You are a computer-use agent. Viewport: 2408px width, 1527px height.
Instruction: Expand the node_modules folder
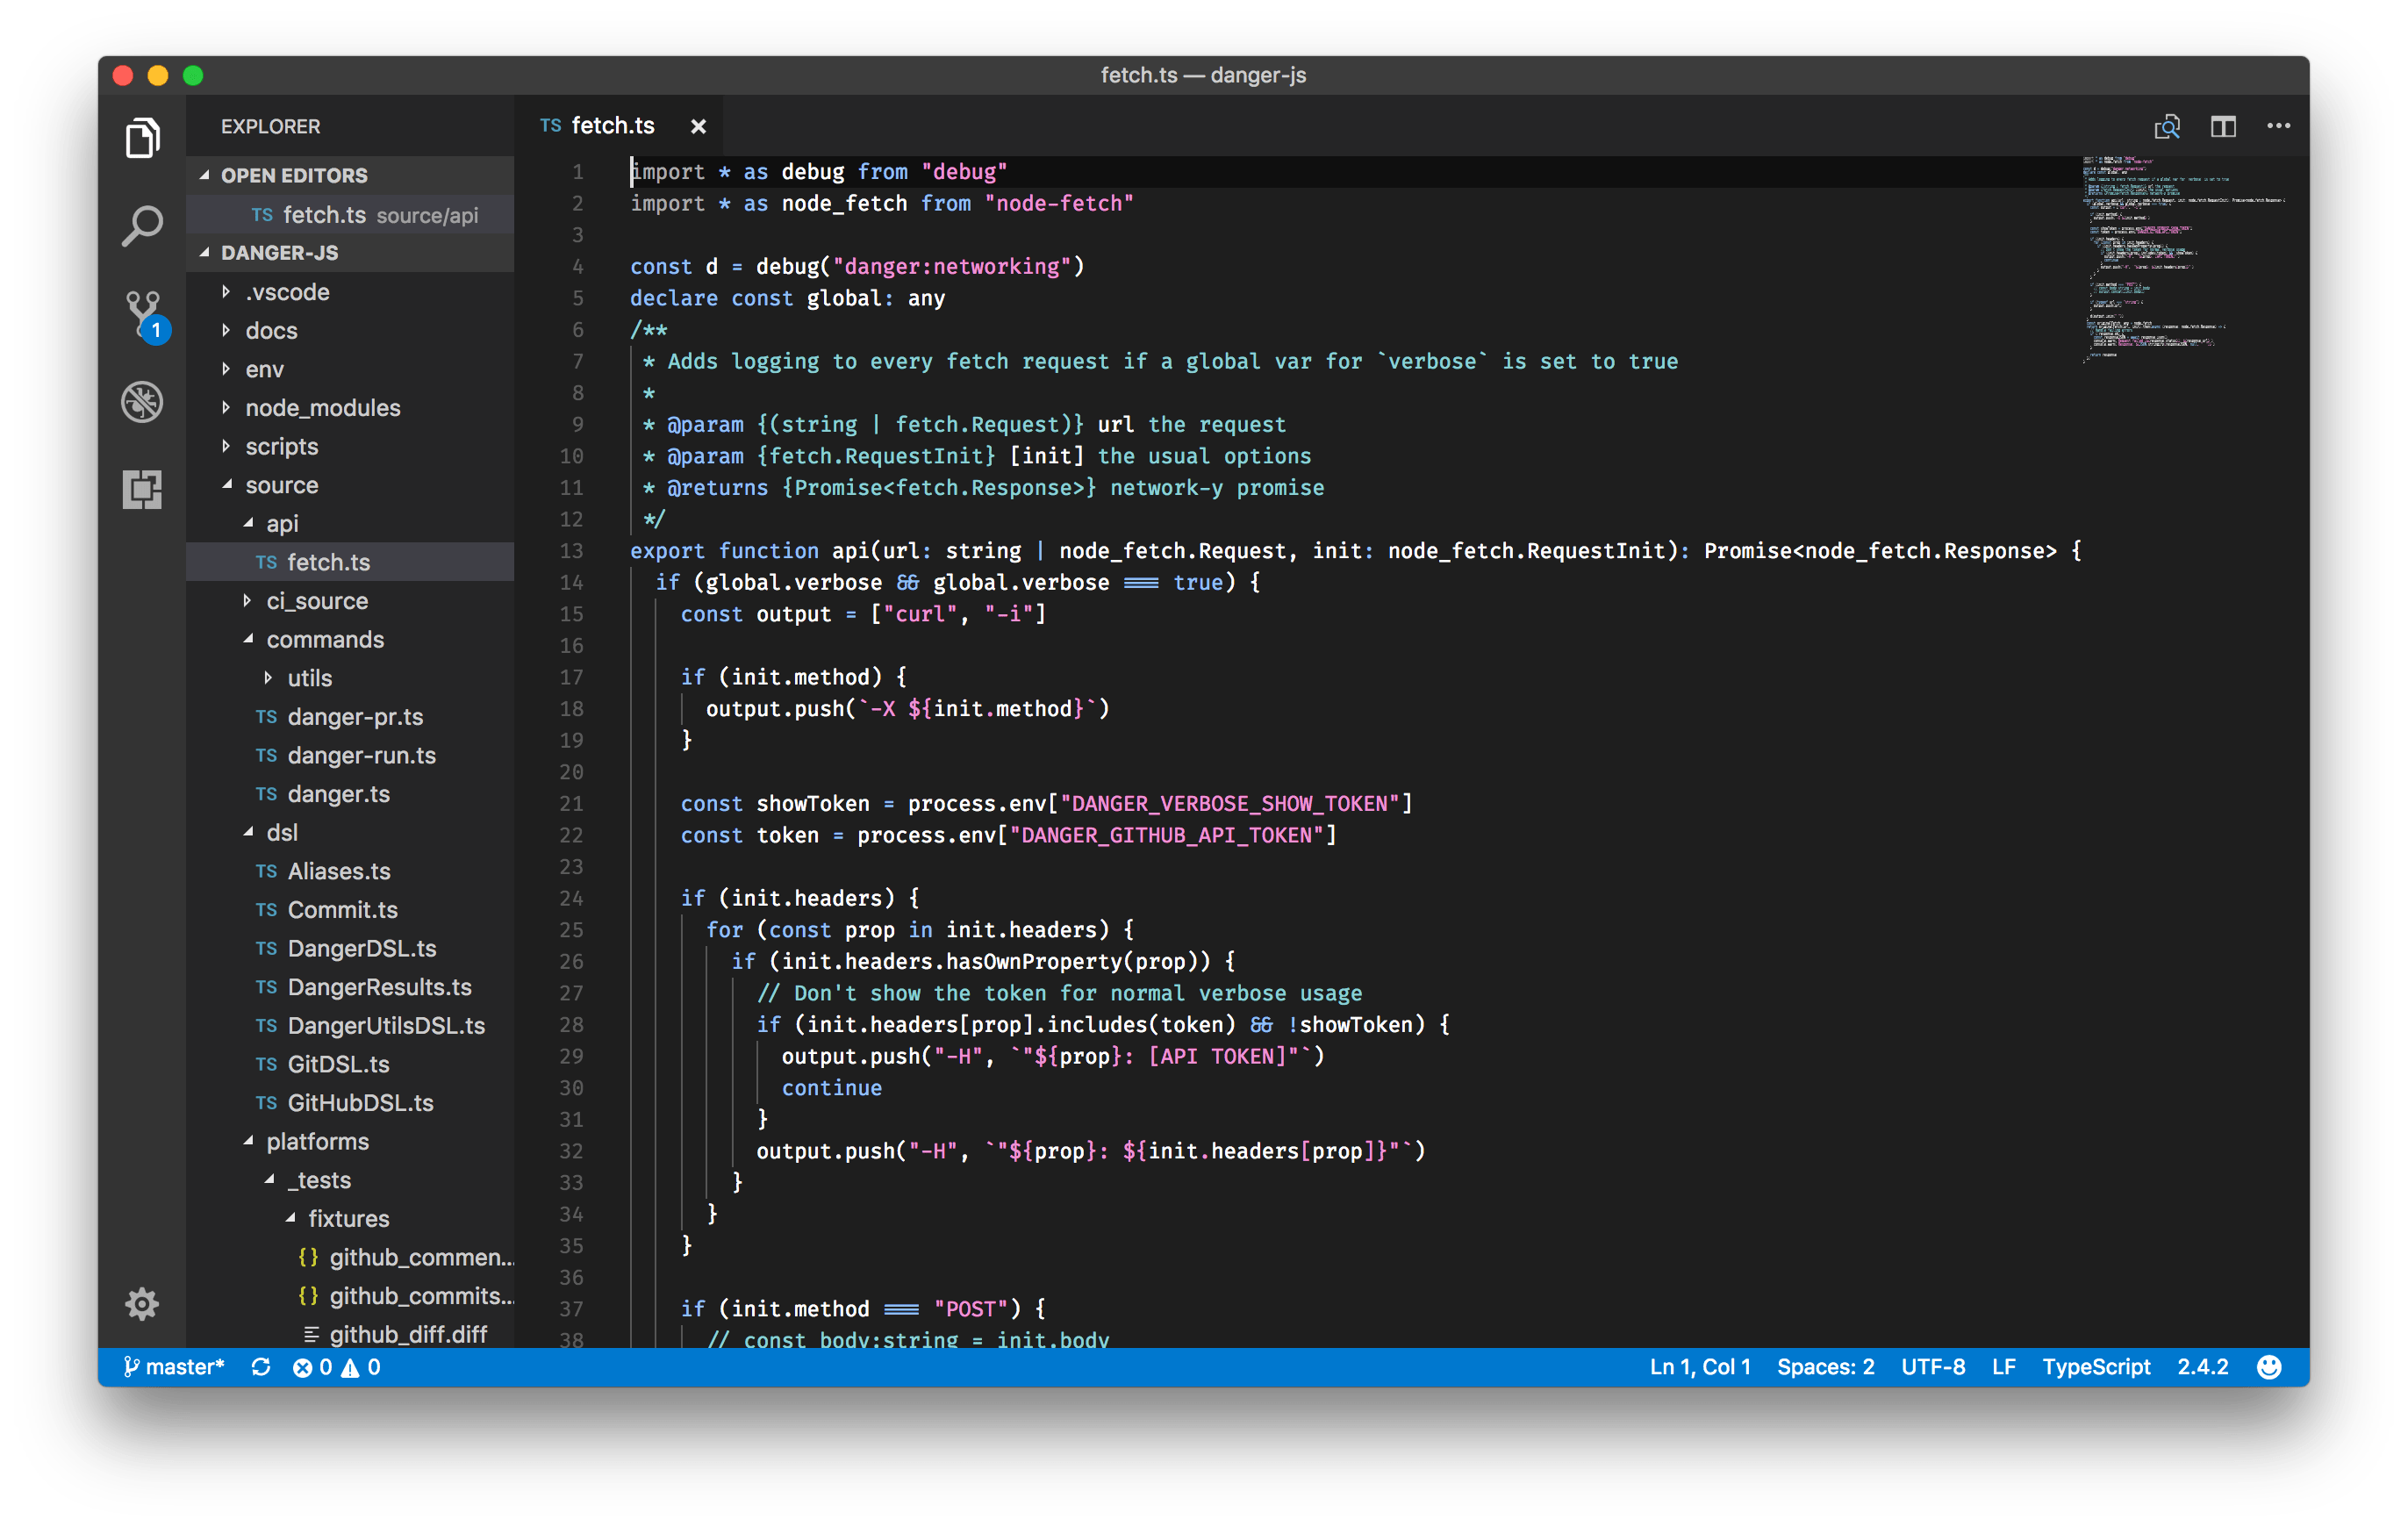point(323,407)
